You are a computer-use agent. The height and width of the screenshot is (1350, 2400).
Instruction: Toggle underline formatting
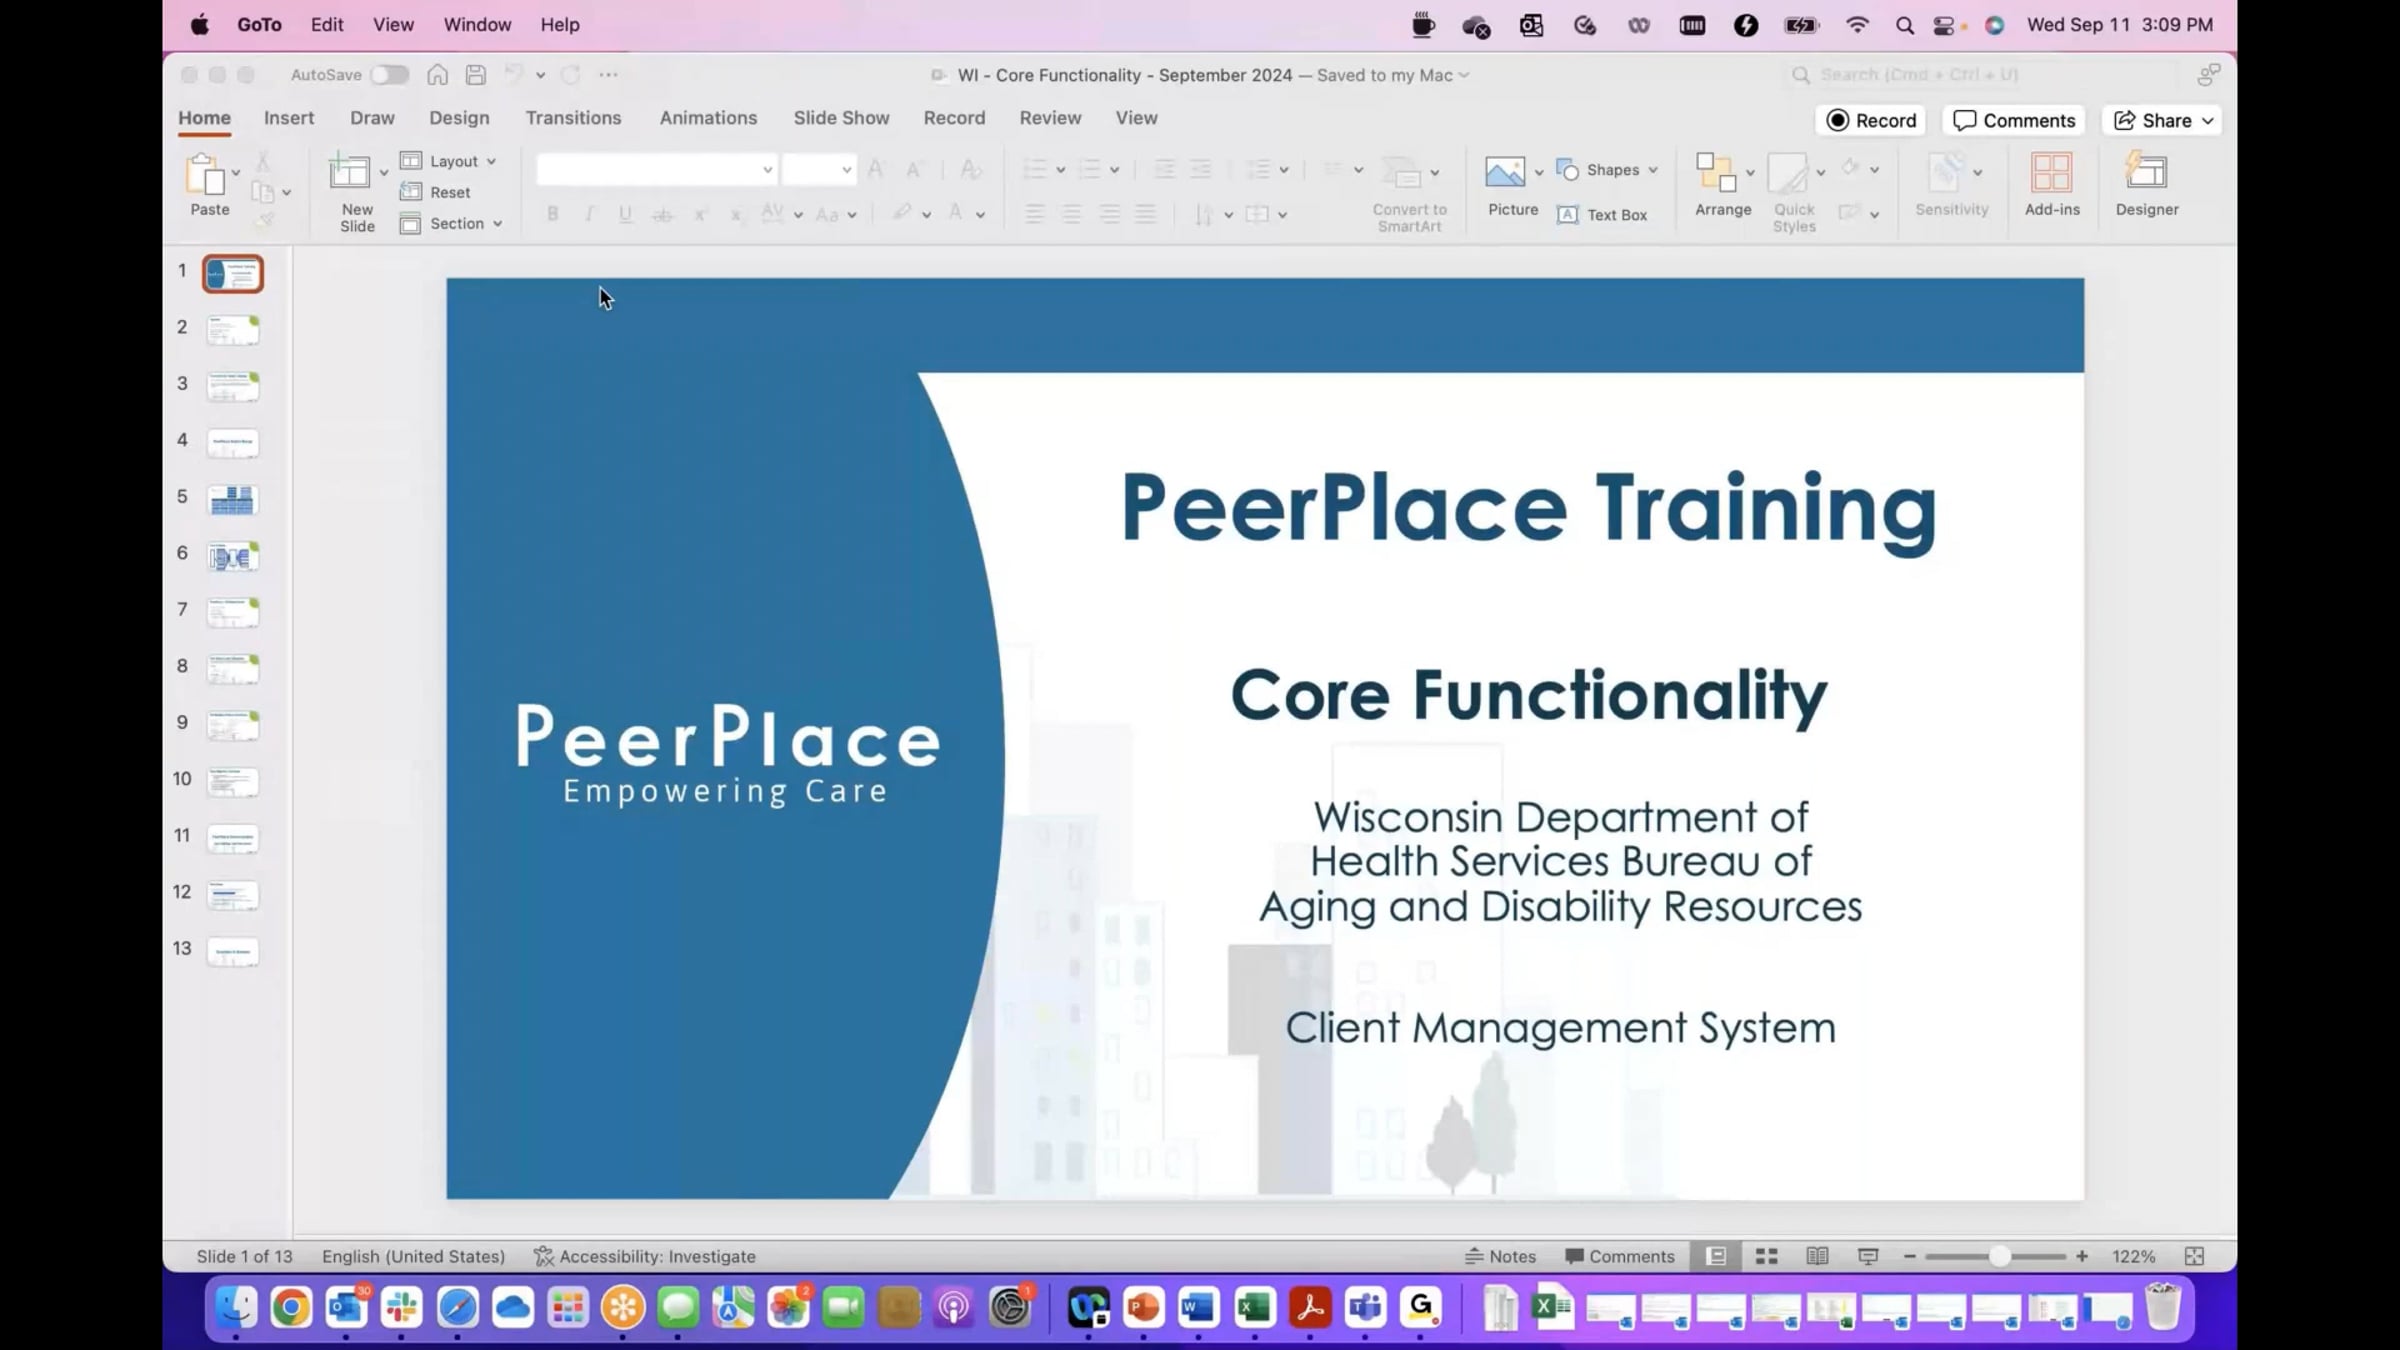pos(625,214)
